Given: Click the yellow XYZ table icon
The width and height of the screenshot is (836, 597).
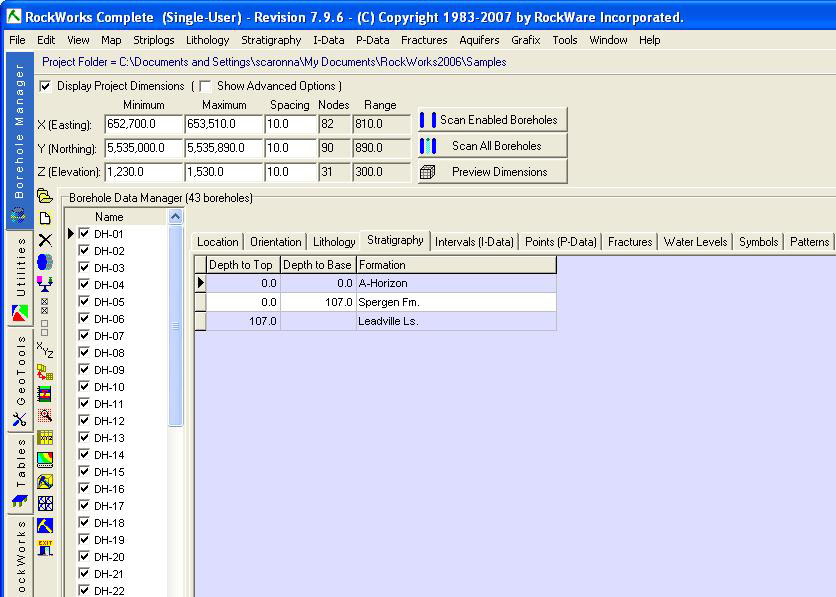Looking at the screenshot, I should 45,438.
